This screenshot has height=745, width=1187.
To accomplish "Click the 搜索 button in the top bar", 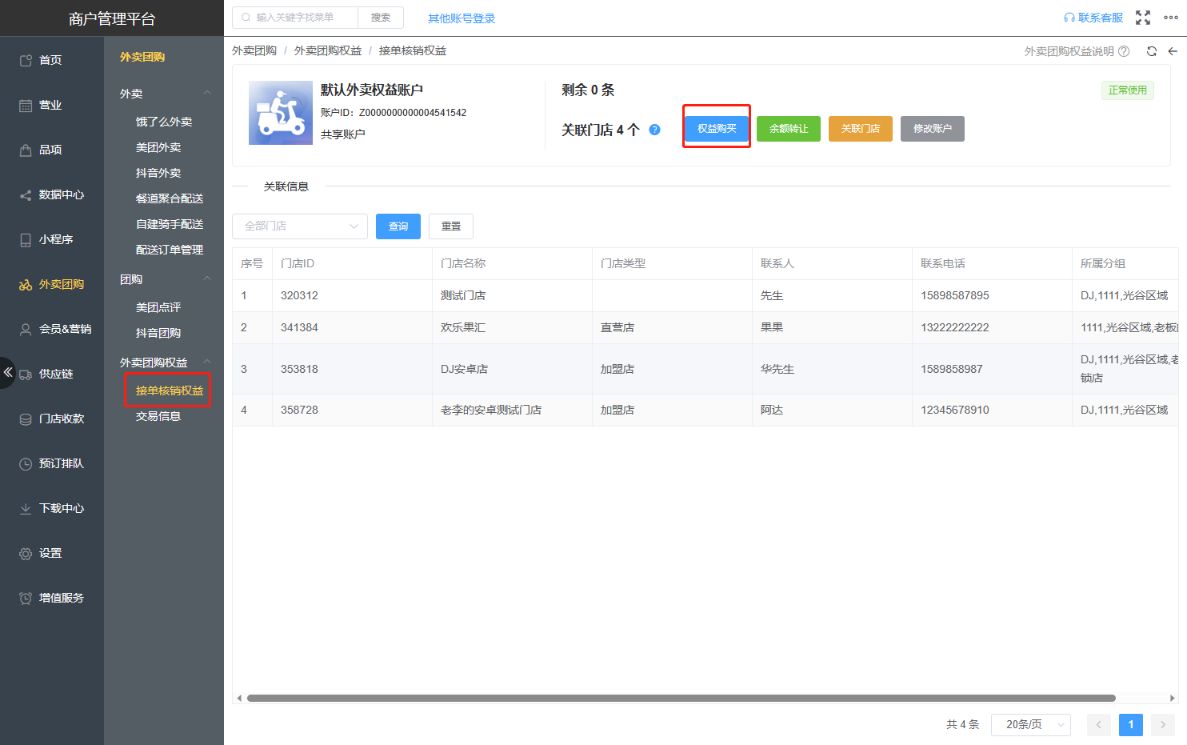I will [x=381, y=17].
